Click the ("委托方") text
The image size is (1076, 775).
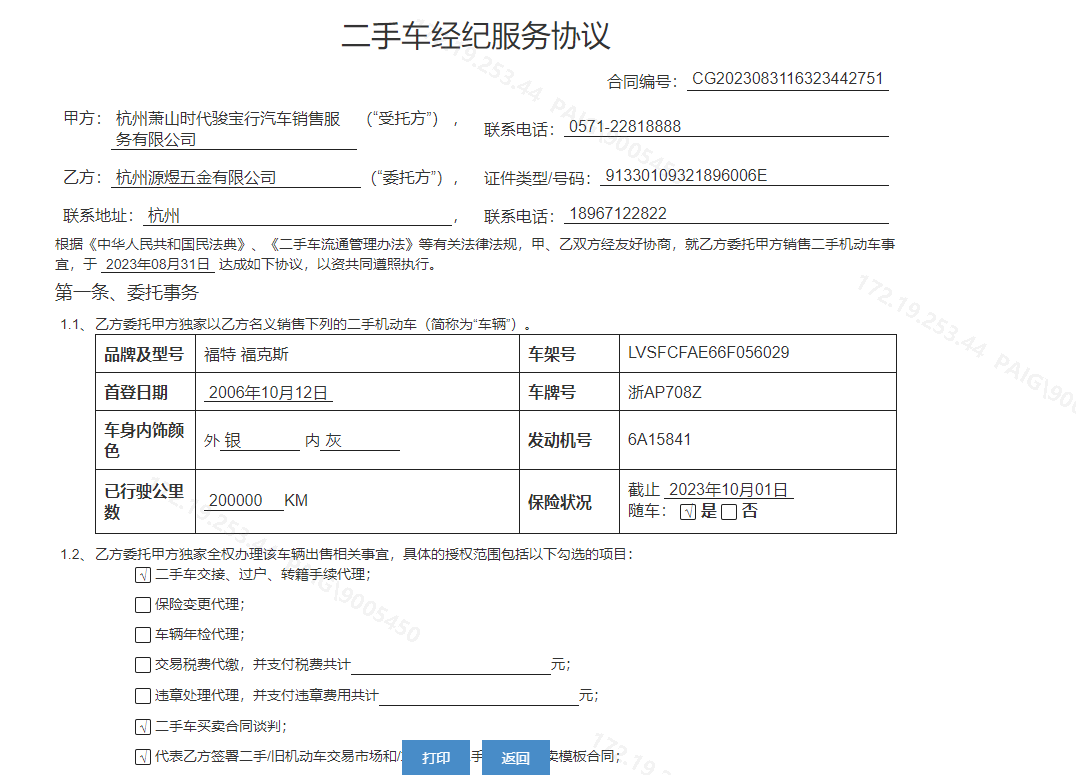coord(407,178)
